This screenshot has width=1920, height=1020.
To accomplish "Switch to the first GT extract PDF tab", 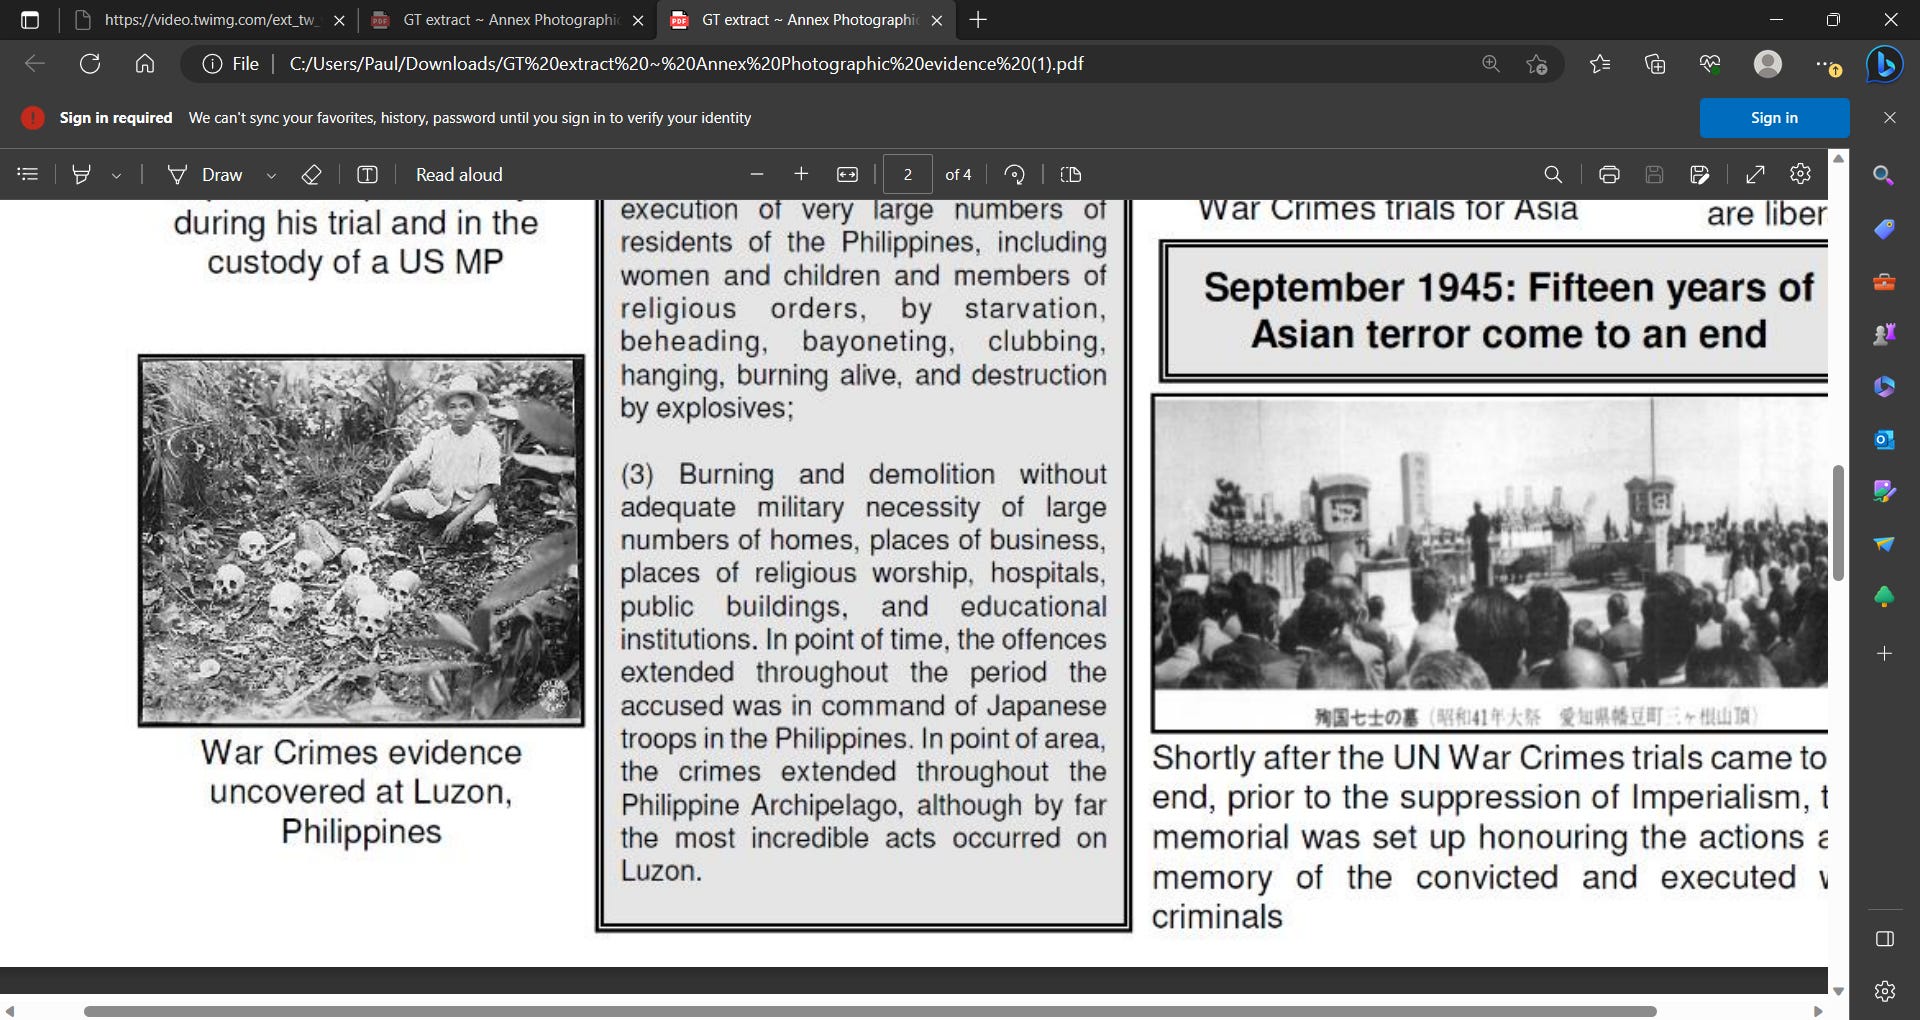I will [x=508, y=20].
